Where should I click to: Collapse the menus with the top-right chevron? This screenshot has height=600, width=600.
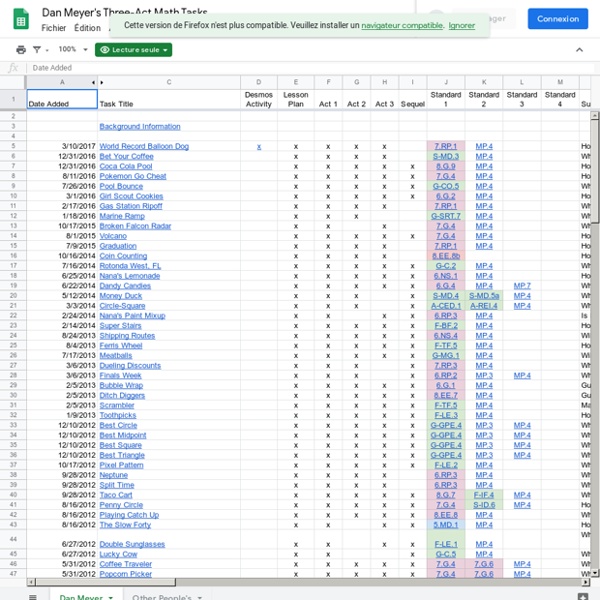click(579, 50)
